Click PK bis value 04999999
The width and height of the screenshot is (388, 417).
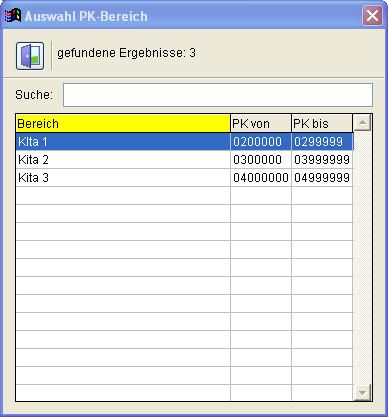322,178
